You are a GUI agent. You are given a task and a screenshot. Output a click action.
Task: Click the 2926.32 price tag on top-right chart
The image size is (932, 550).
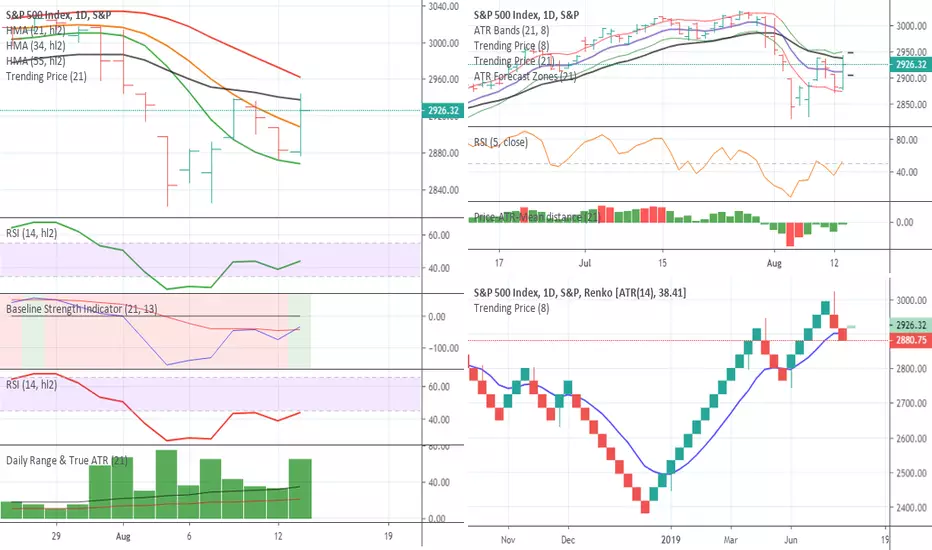911,64
